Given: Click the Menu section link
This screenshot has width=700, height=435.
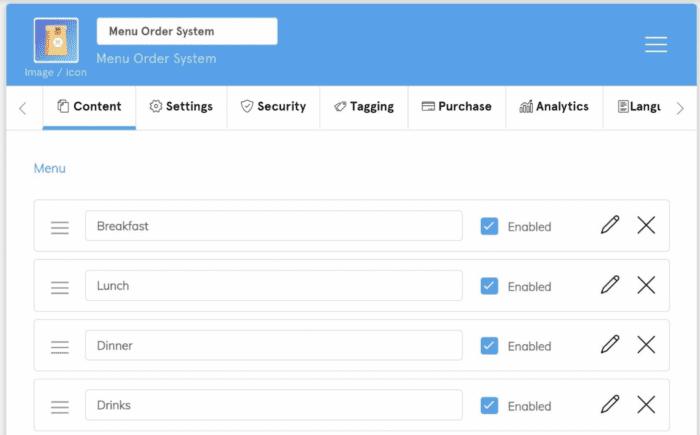Looking at the screenshot, I should click(50, 168).
